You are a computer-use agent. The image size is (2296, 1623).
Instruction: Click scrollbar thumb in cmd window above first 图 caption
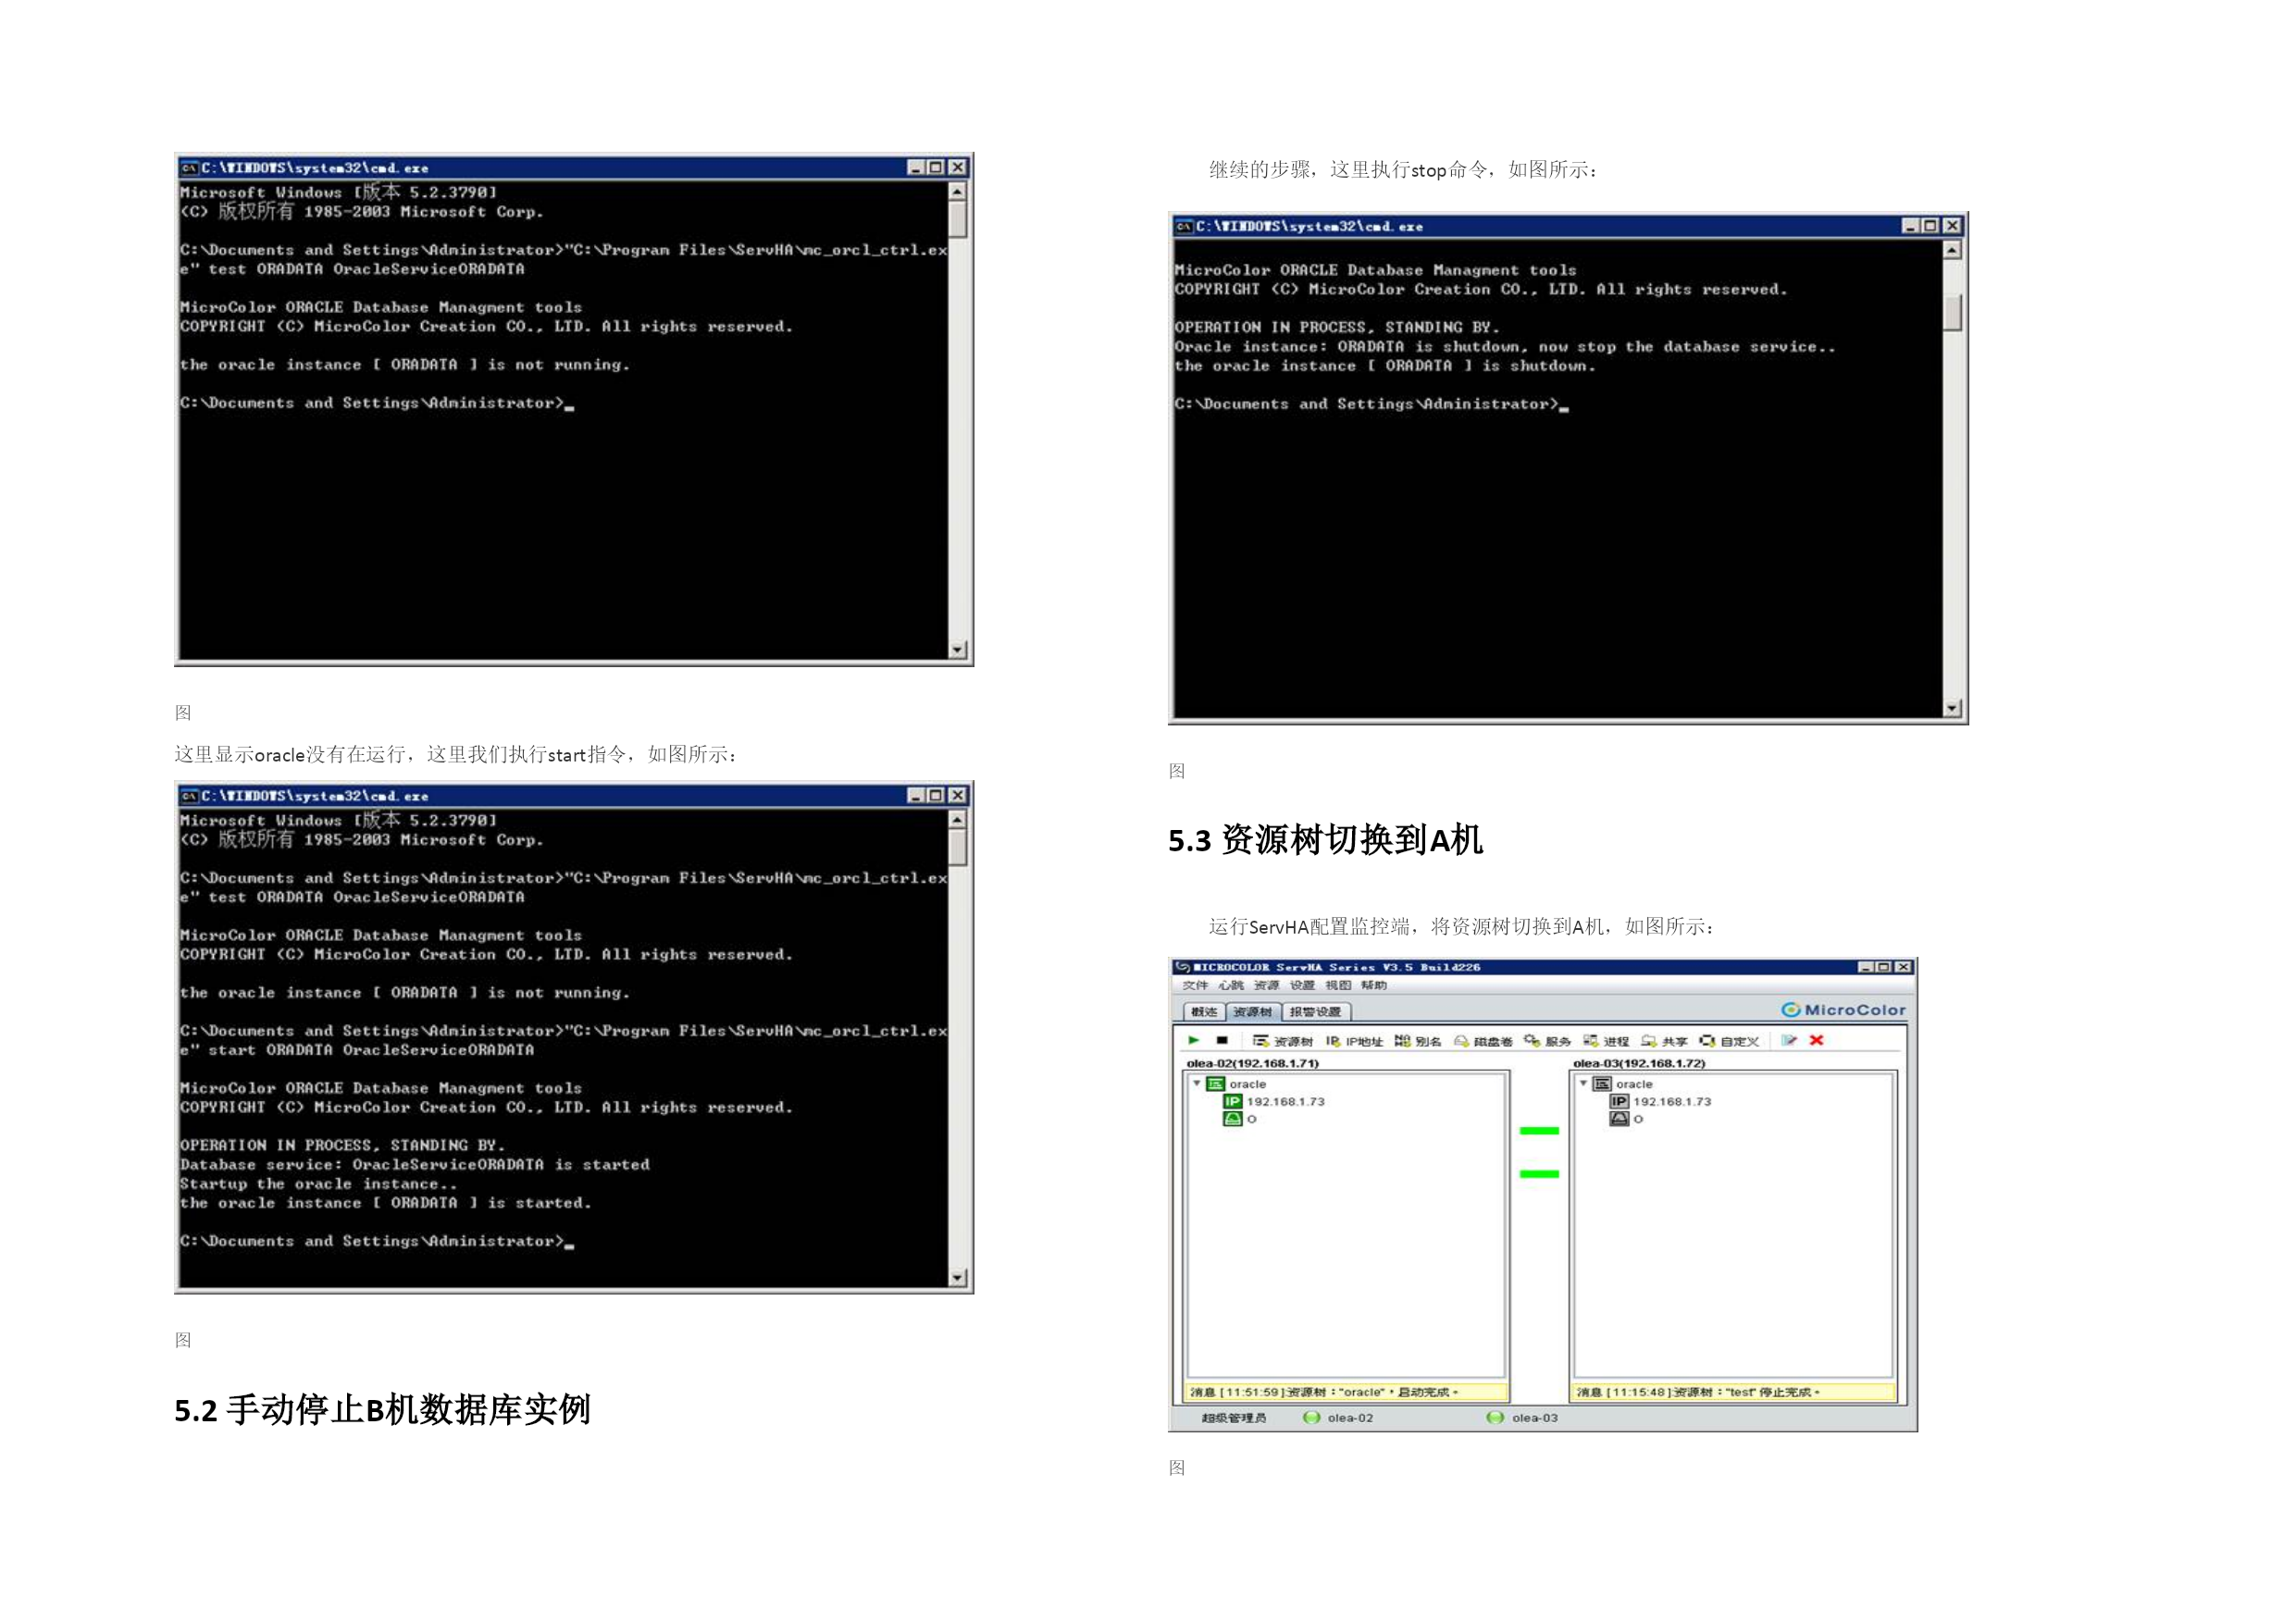(x=957, y=220)
